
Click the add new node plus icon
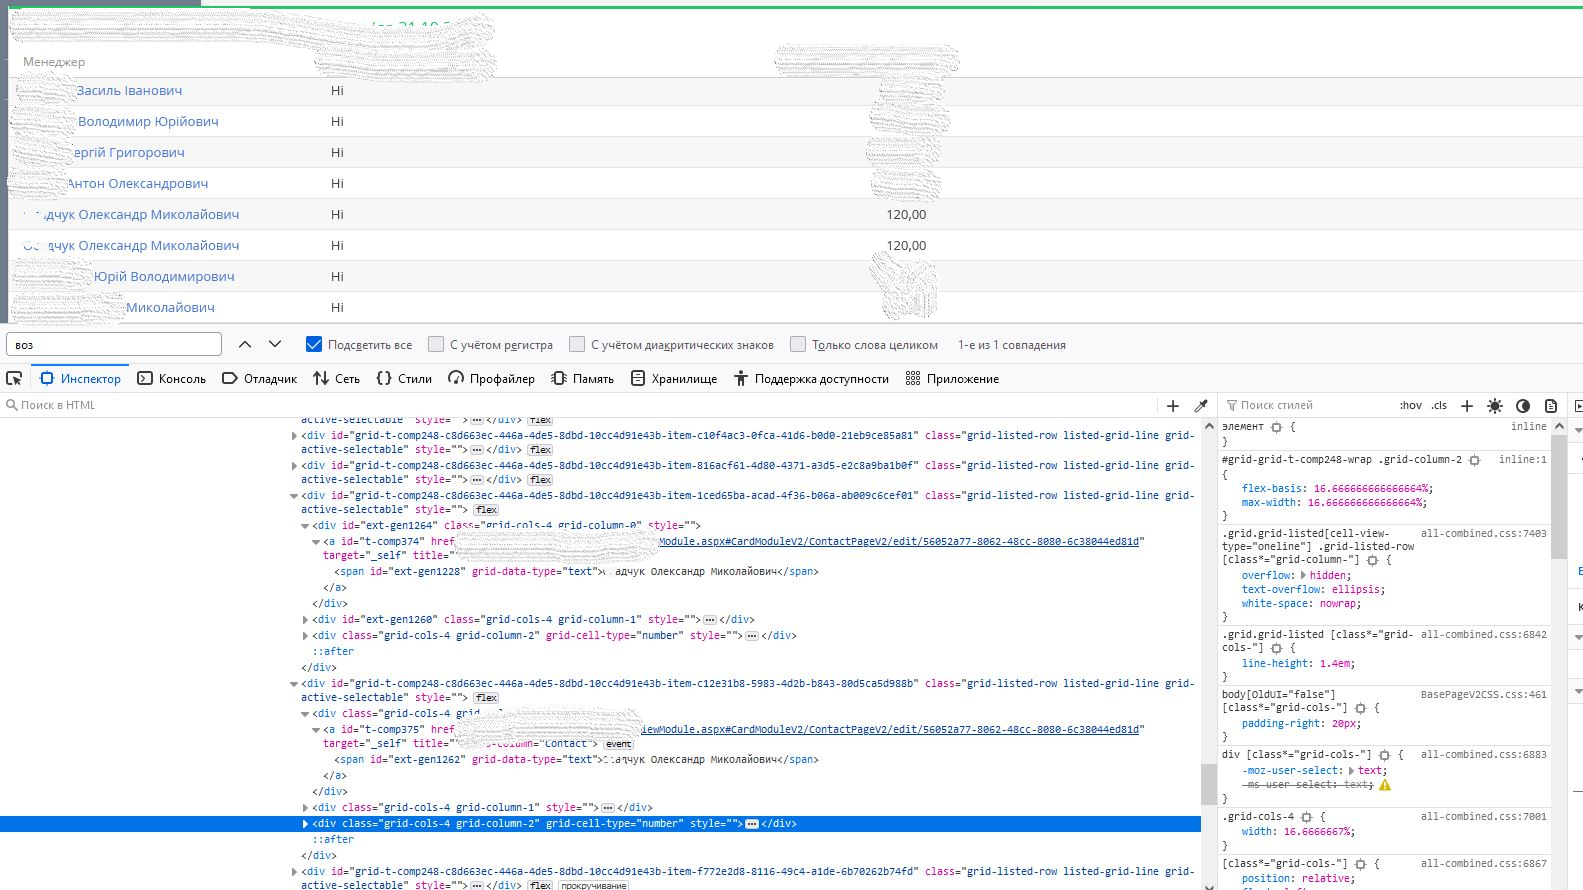1173,405
